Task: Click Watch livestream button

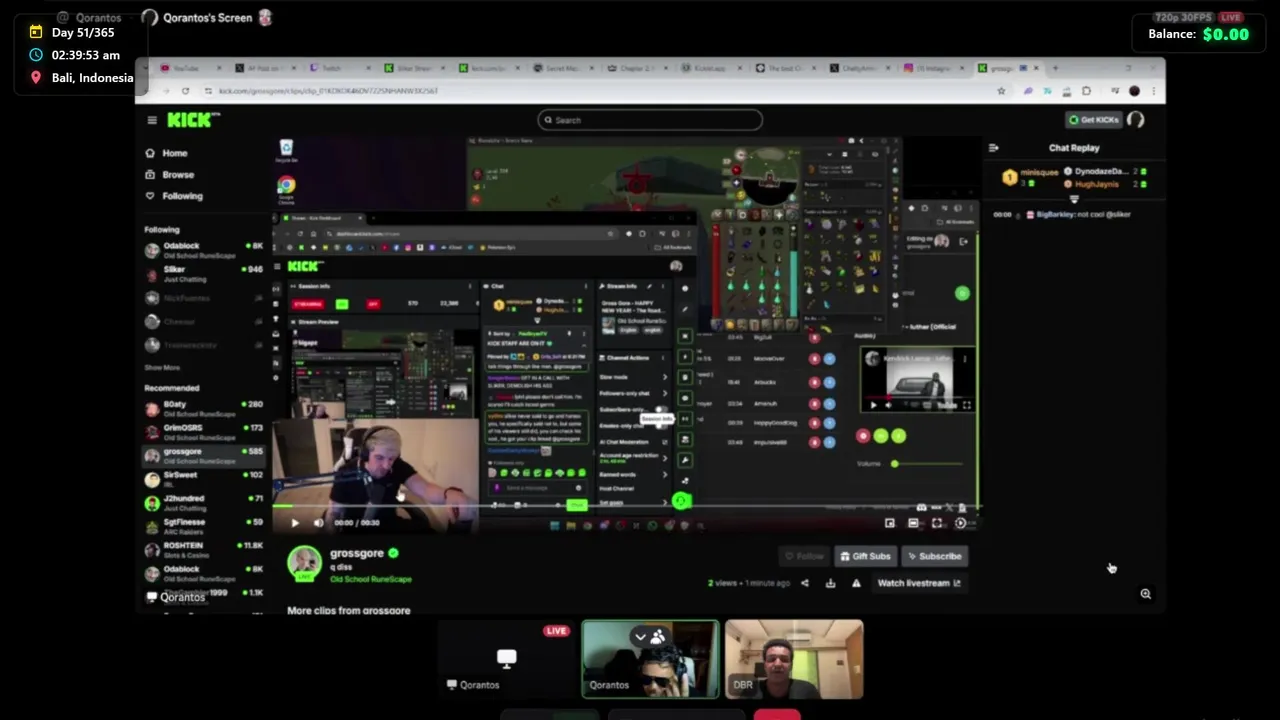Action: 919,583
